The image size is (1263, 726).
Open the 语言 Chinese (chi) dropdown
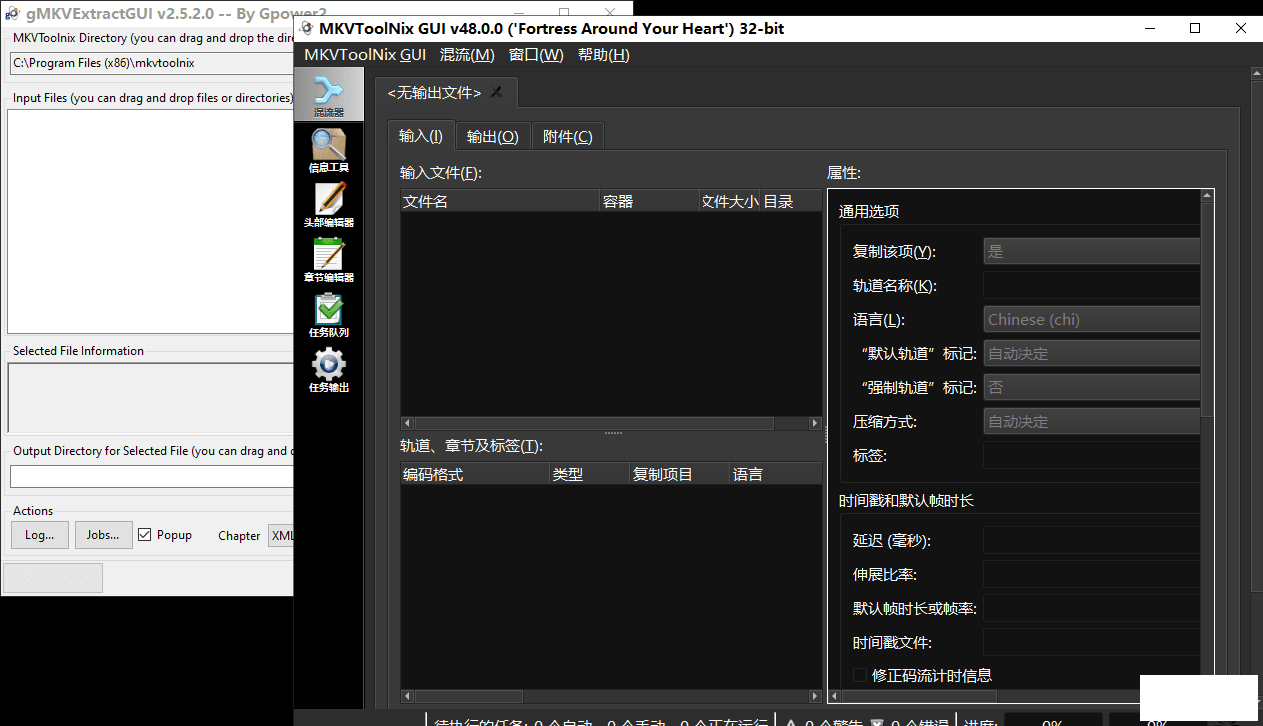(1092, 320)
